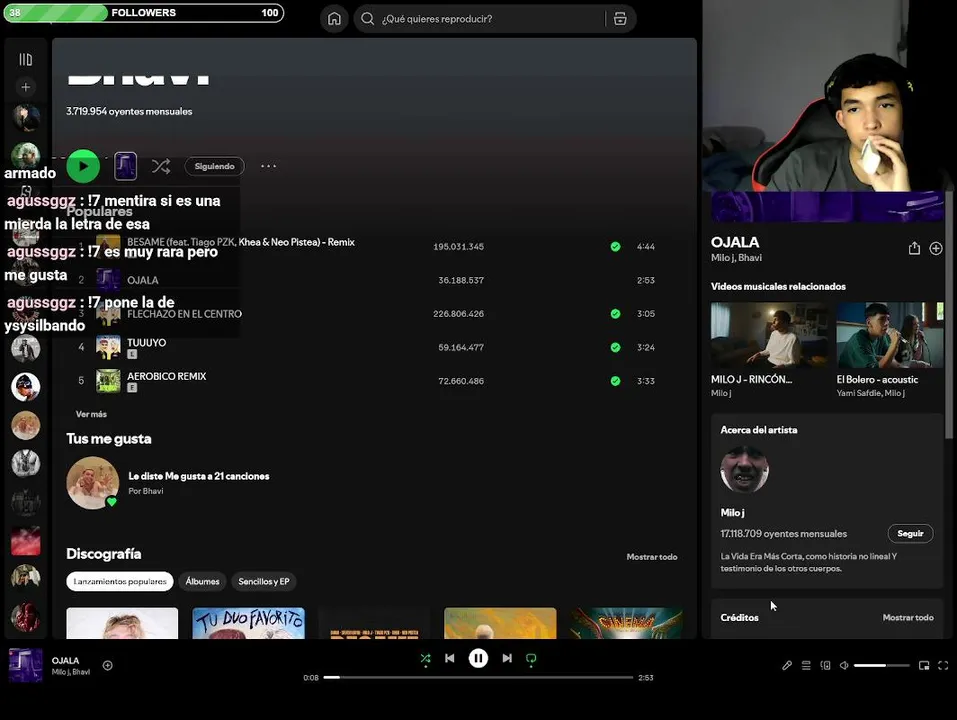Open the OJALA preview card beside play
The image size is (957, 720).
[125, 166]
